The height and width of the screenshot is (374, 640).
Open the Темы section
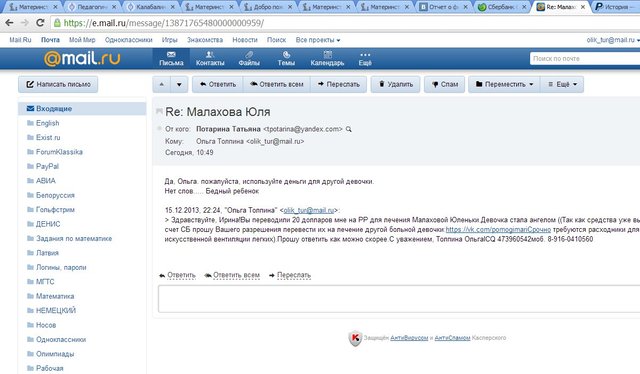(286, 58)
